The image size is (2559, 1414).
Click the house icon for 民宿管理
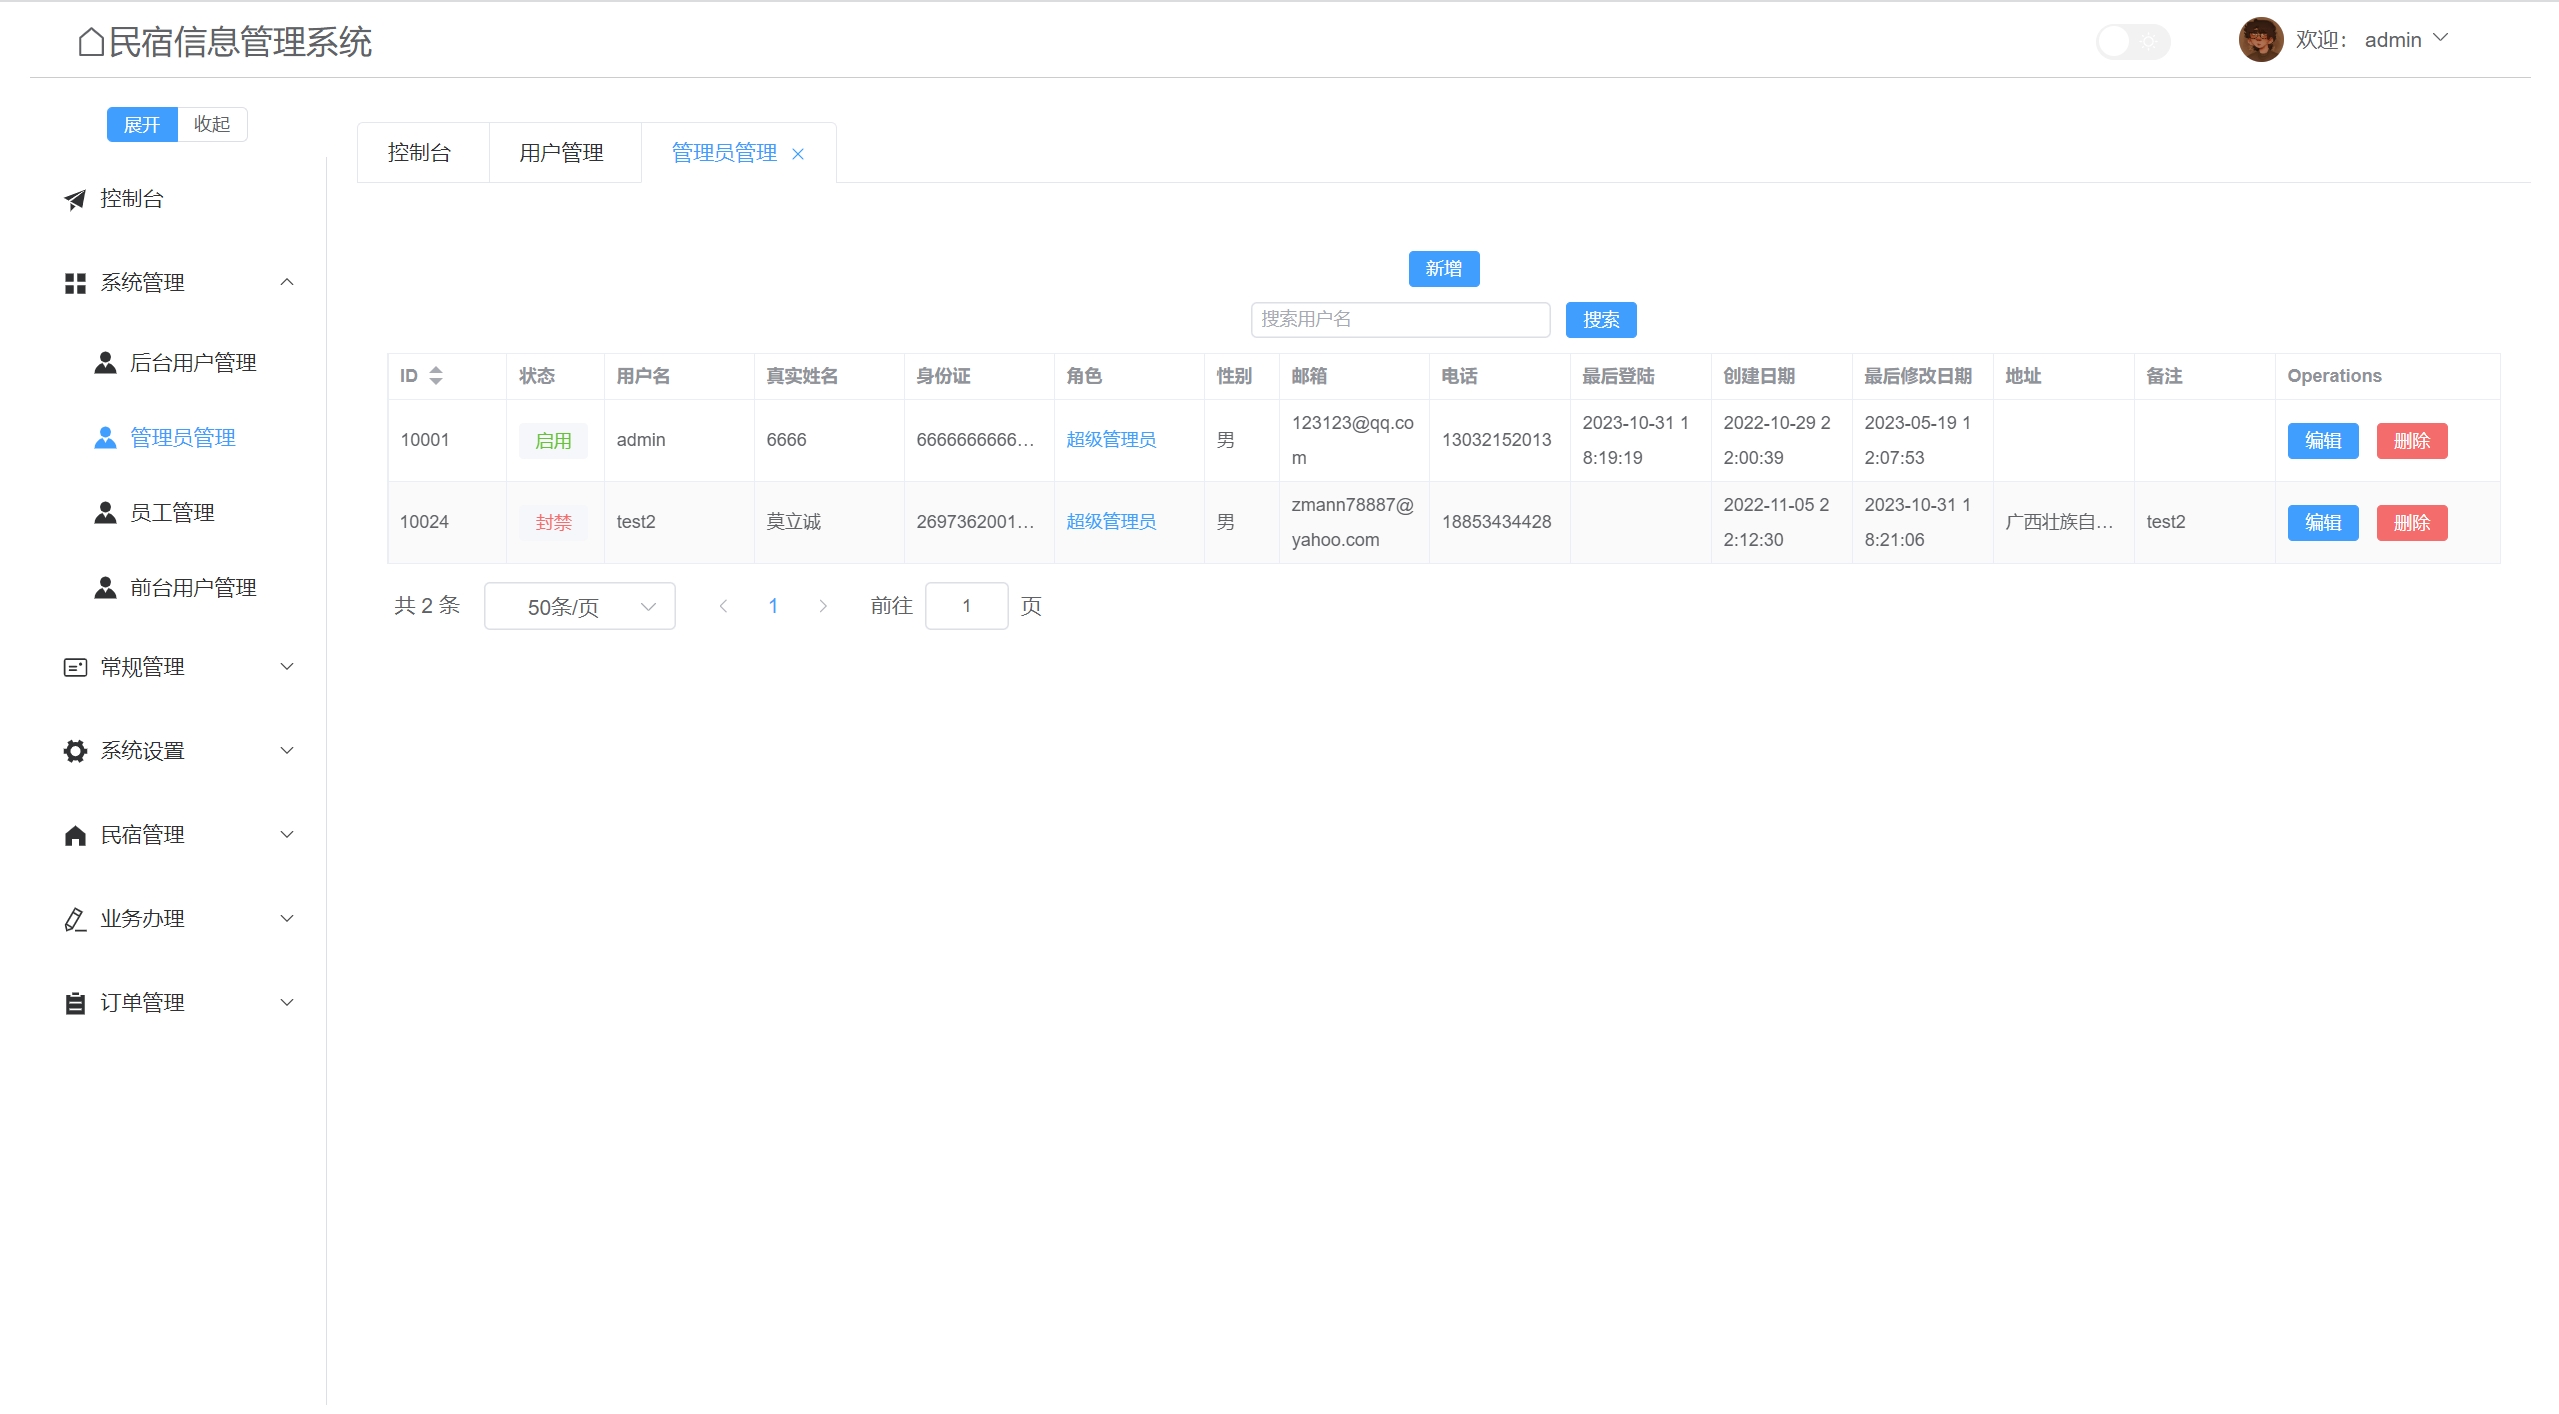pyautogui.click(x=75, y=835)
